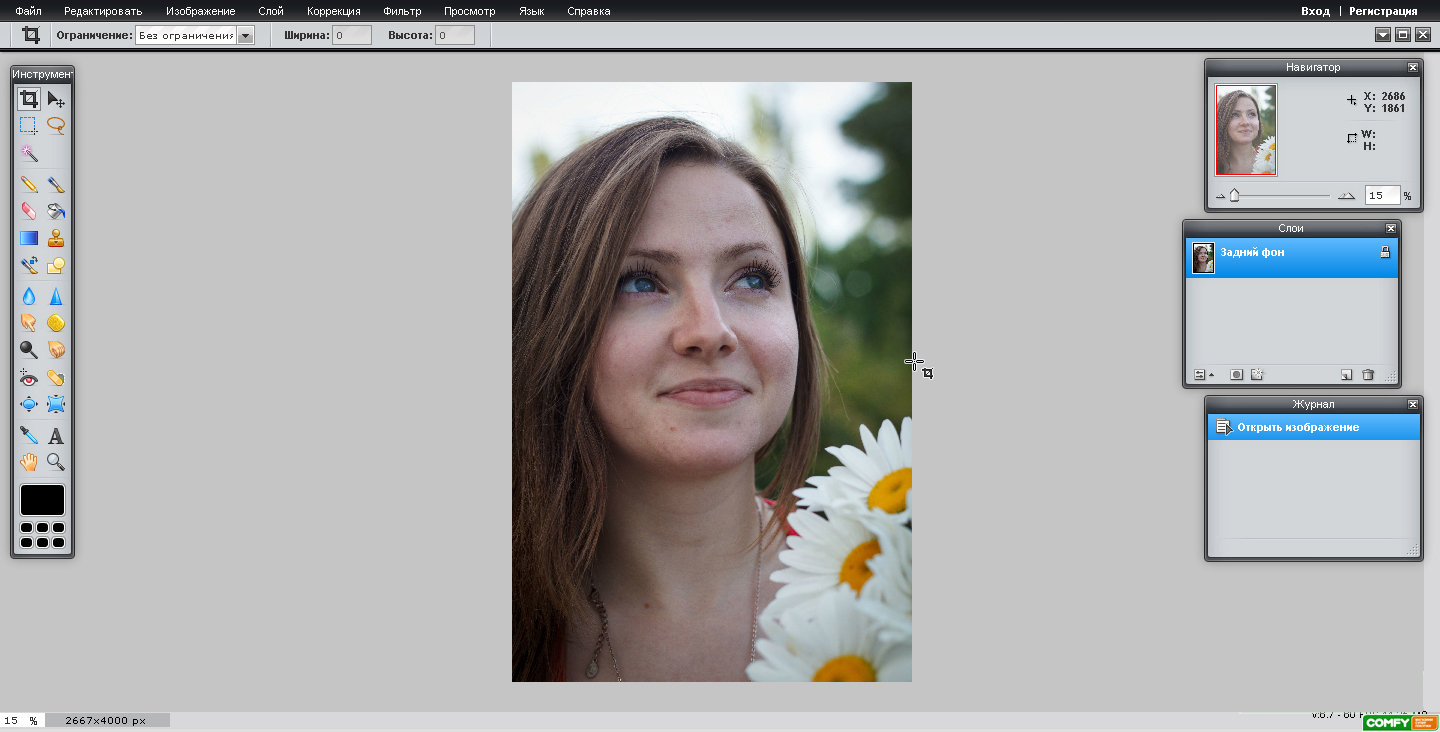Image resolution: width=1440 pixels, height=732 pixels.
Task: Click the navigator zoom percentage field
Action: coord(1382,196)
